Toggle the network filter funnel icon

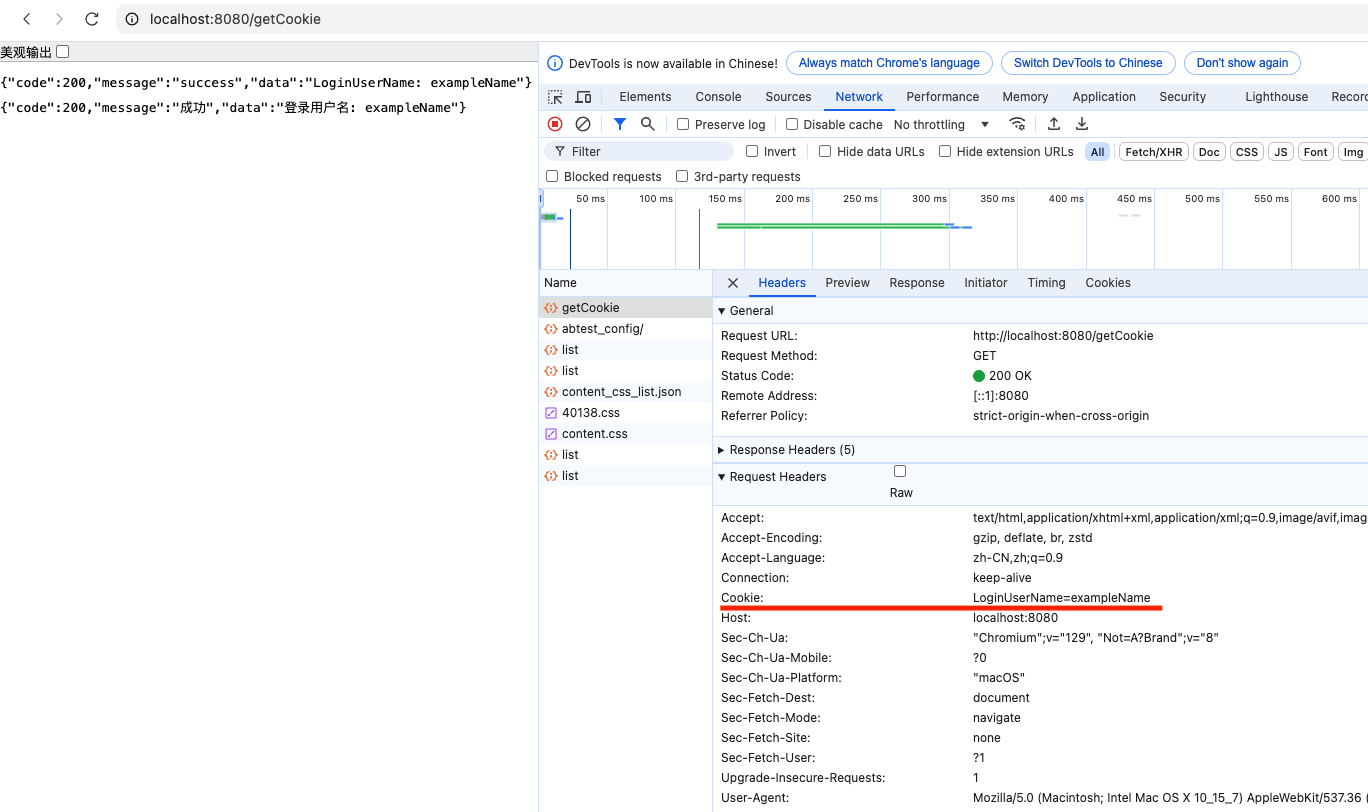620,124
